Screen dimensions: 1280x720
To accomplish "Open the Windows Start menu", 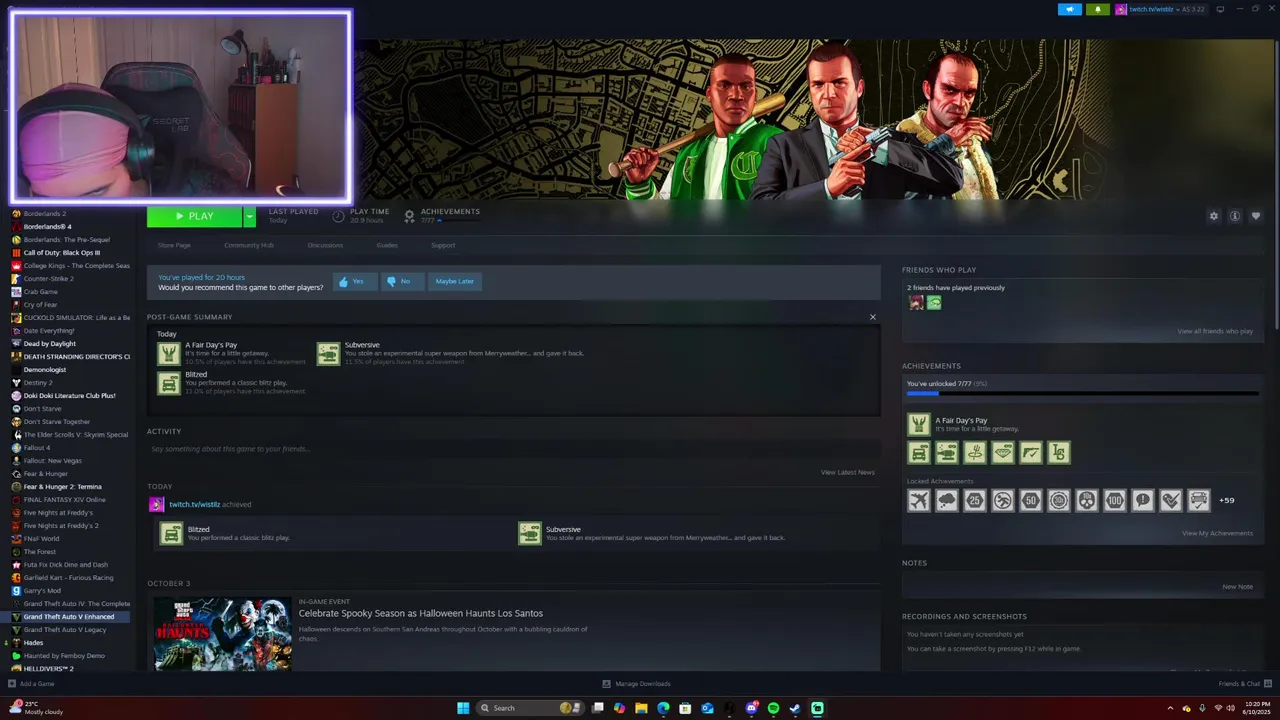I will [x=463, y=708].
